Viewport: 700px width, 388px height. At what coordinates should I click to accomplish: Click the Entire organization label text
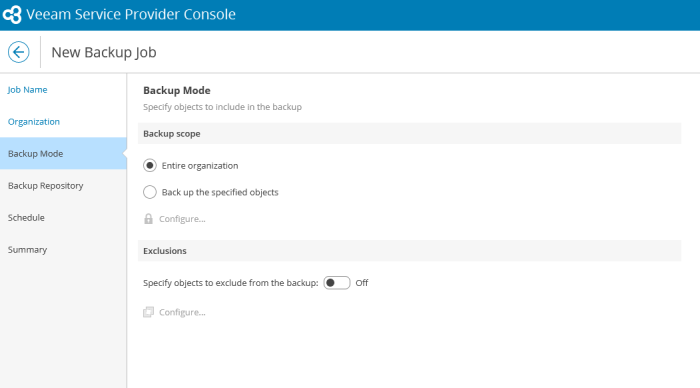click(200, 166)
